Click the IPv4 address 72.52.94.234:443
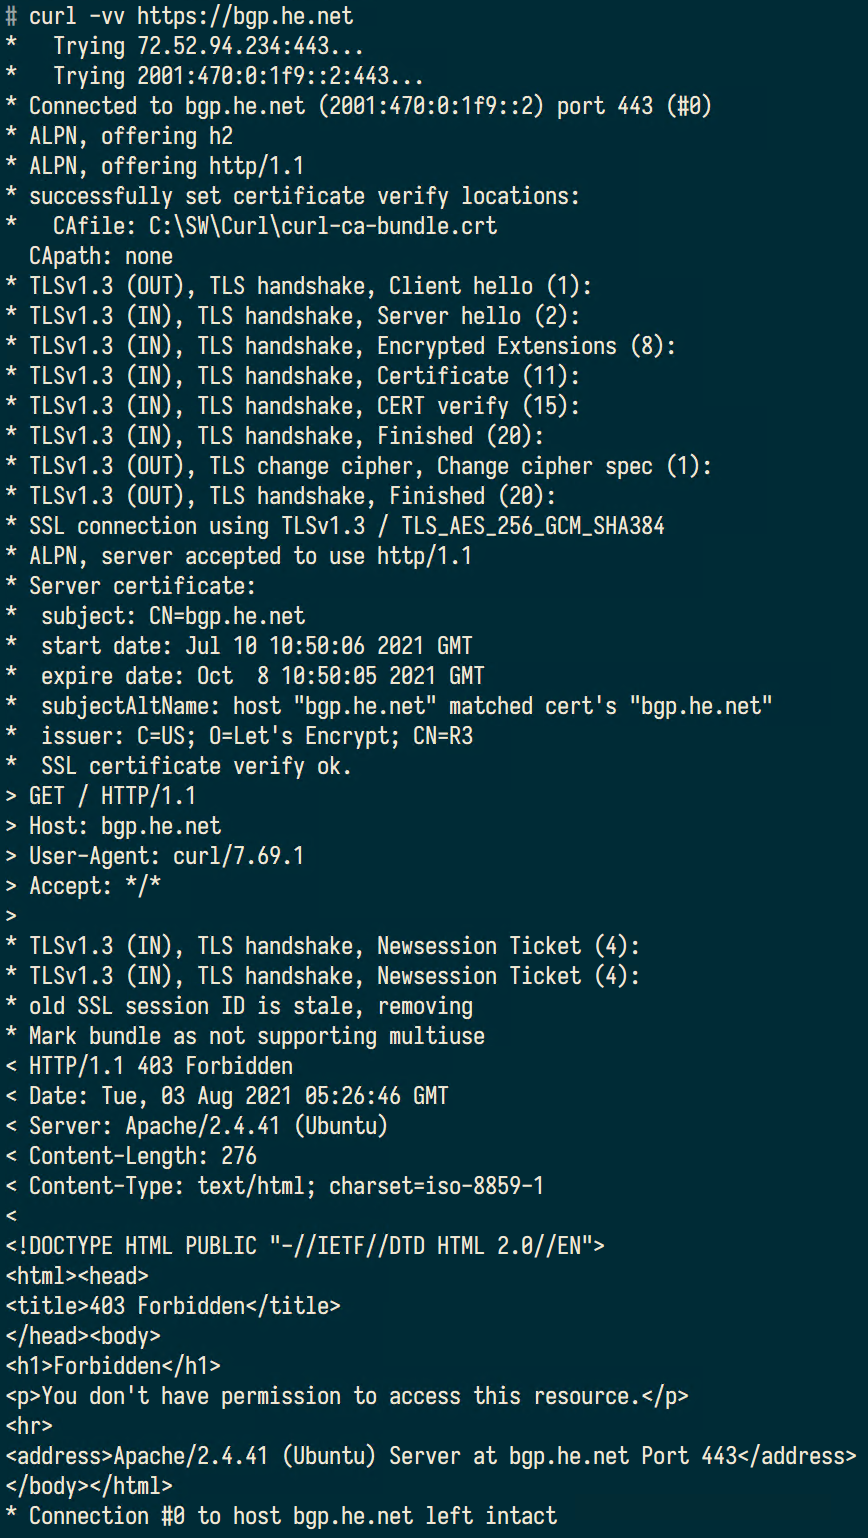This screenshot has height=1538, width=868. click(x=257, y=46)
